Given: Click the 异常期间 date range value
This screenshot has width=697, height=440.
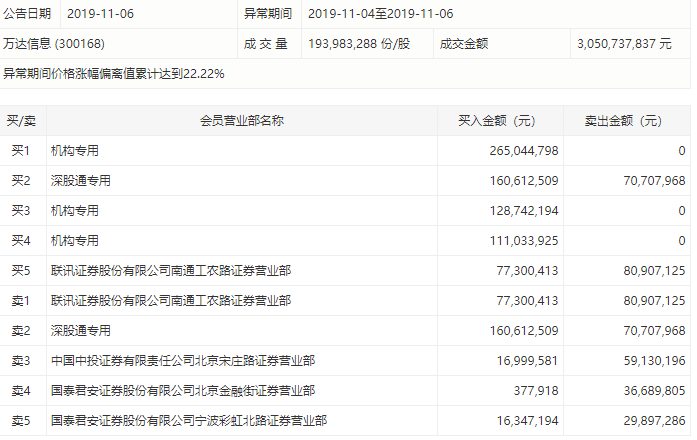Looking at the screenshot, I should [x=381, y=14].
